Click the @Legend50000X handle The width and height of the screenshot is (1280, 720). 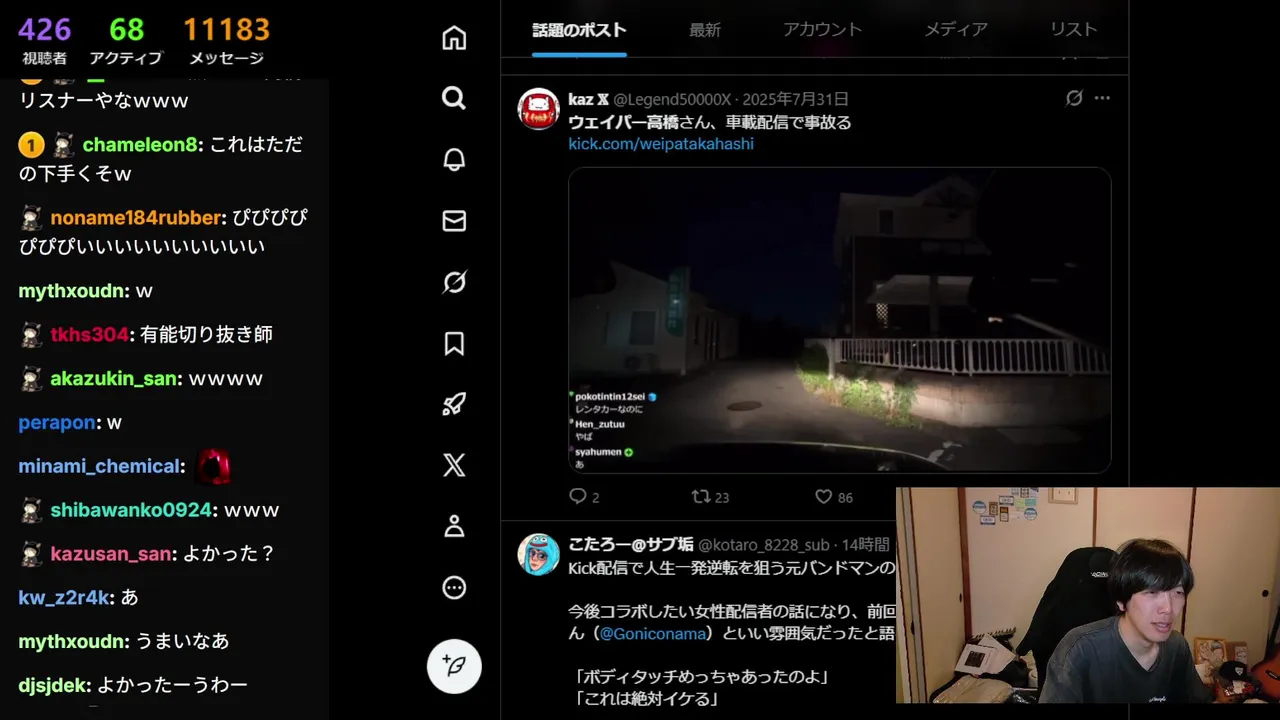click(671, 99)
